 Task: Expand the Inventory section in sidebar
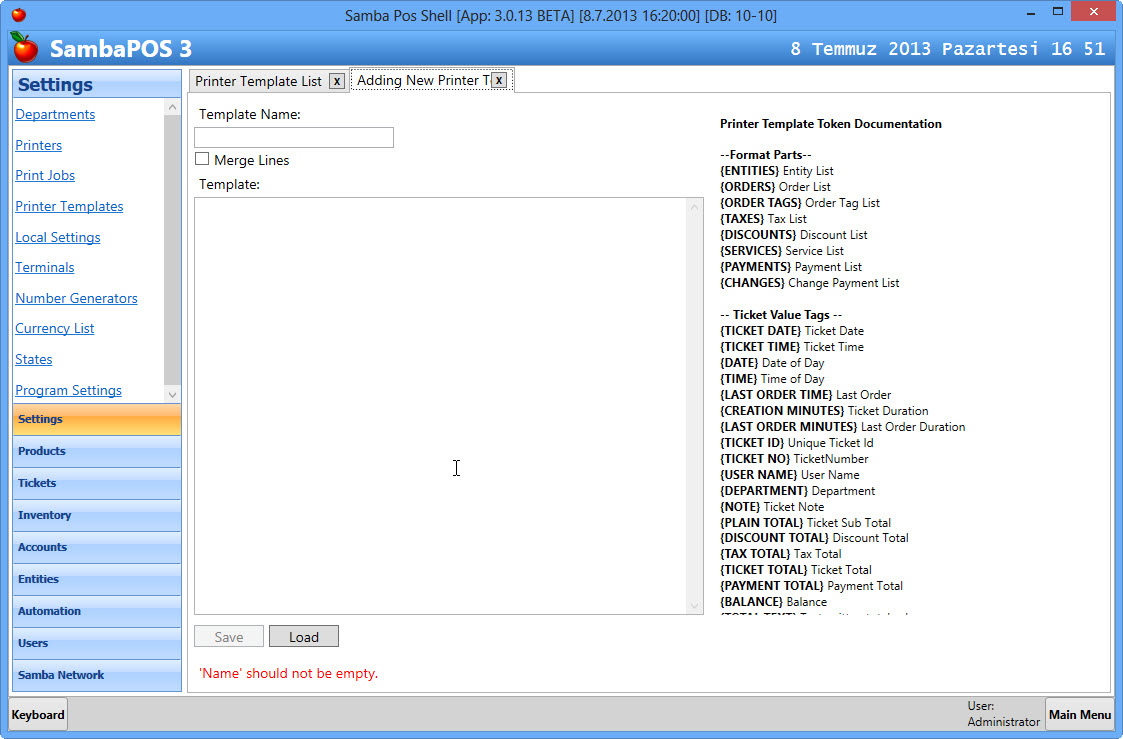point(96,515)
